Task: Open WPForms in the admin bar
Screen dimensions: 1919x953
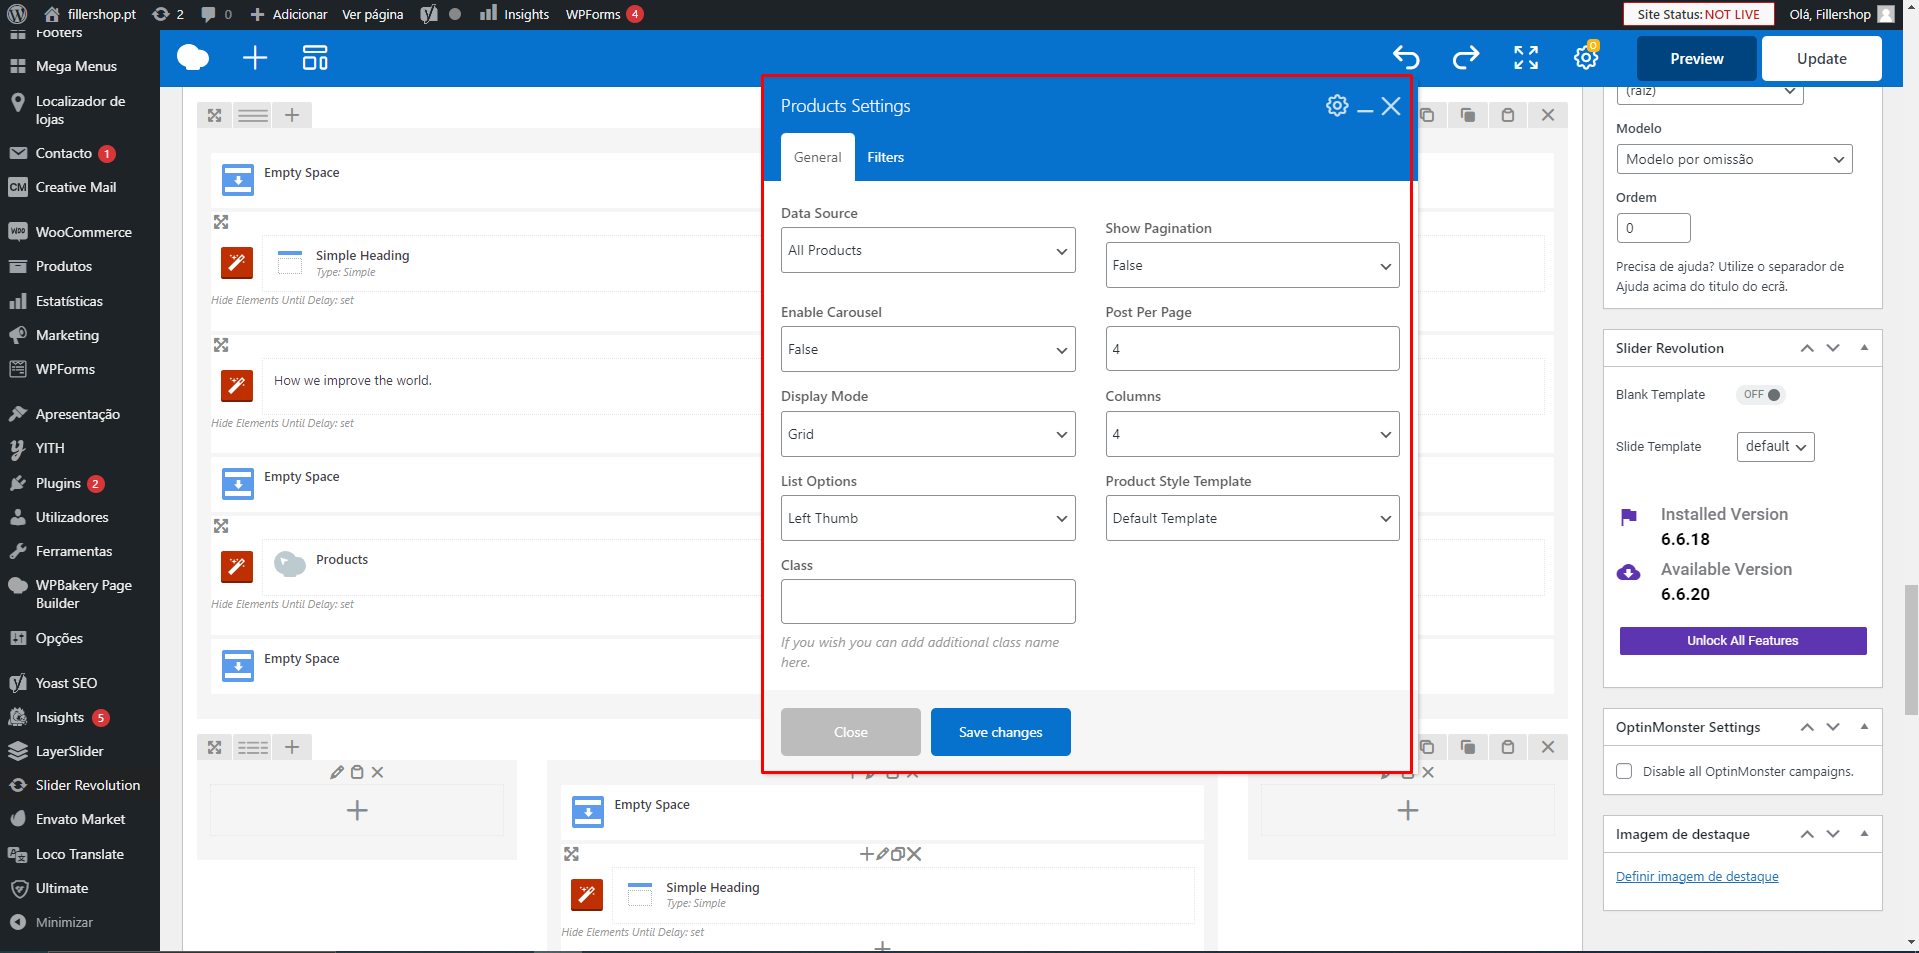Action: [604, 14]
